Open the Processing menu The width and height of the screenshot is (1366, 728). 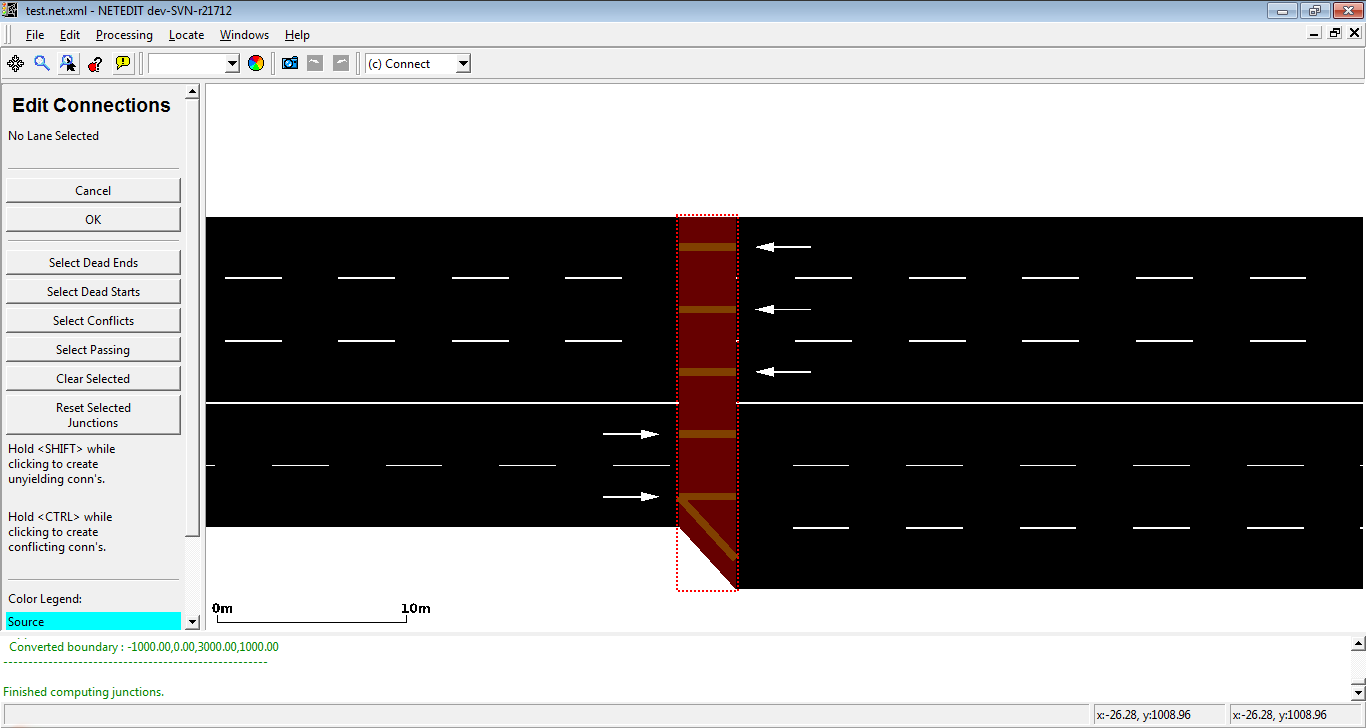click(124, 35)
